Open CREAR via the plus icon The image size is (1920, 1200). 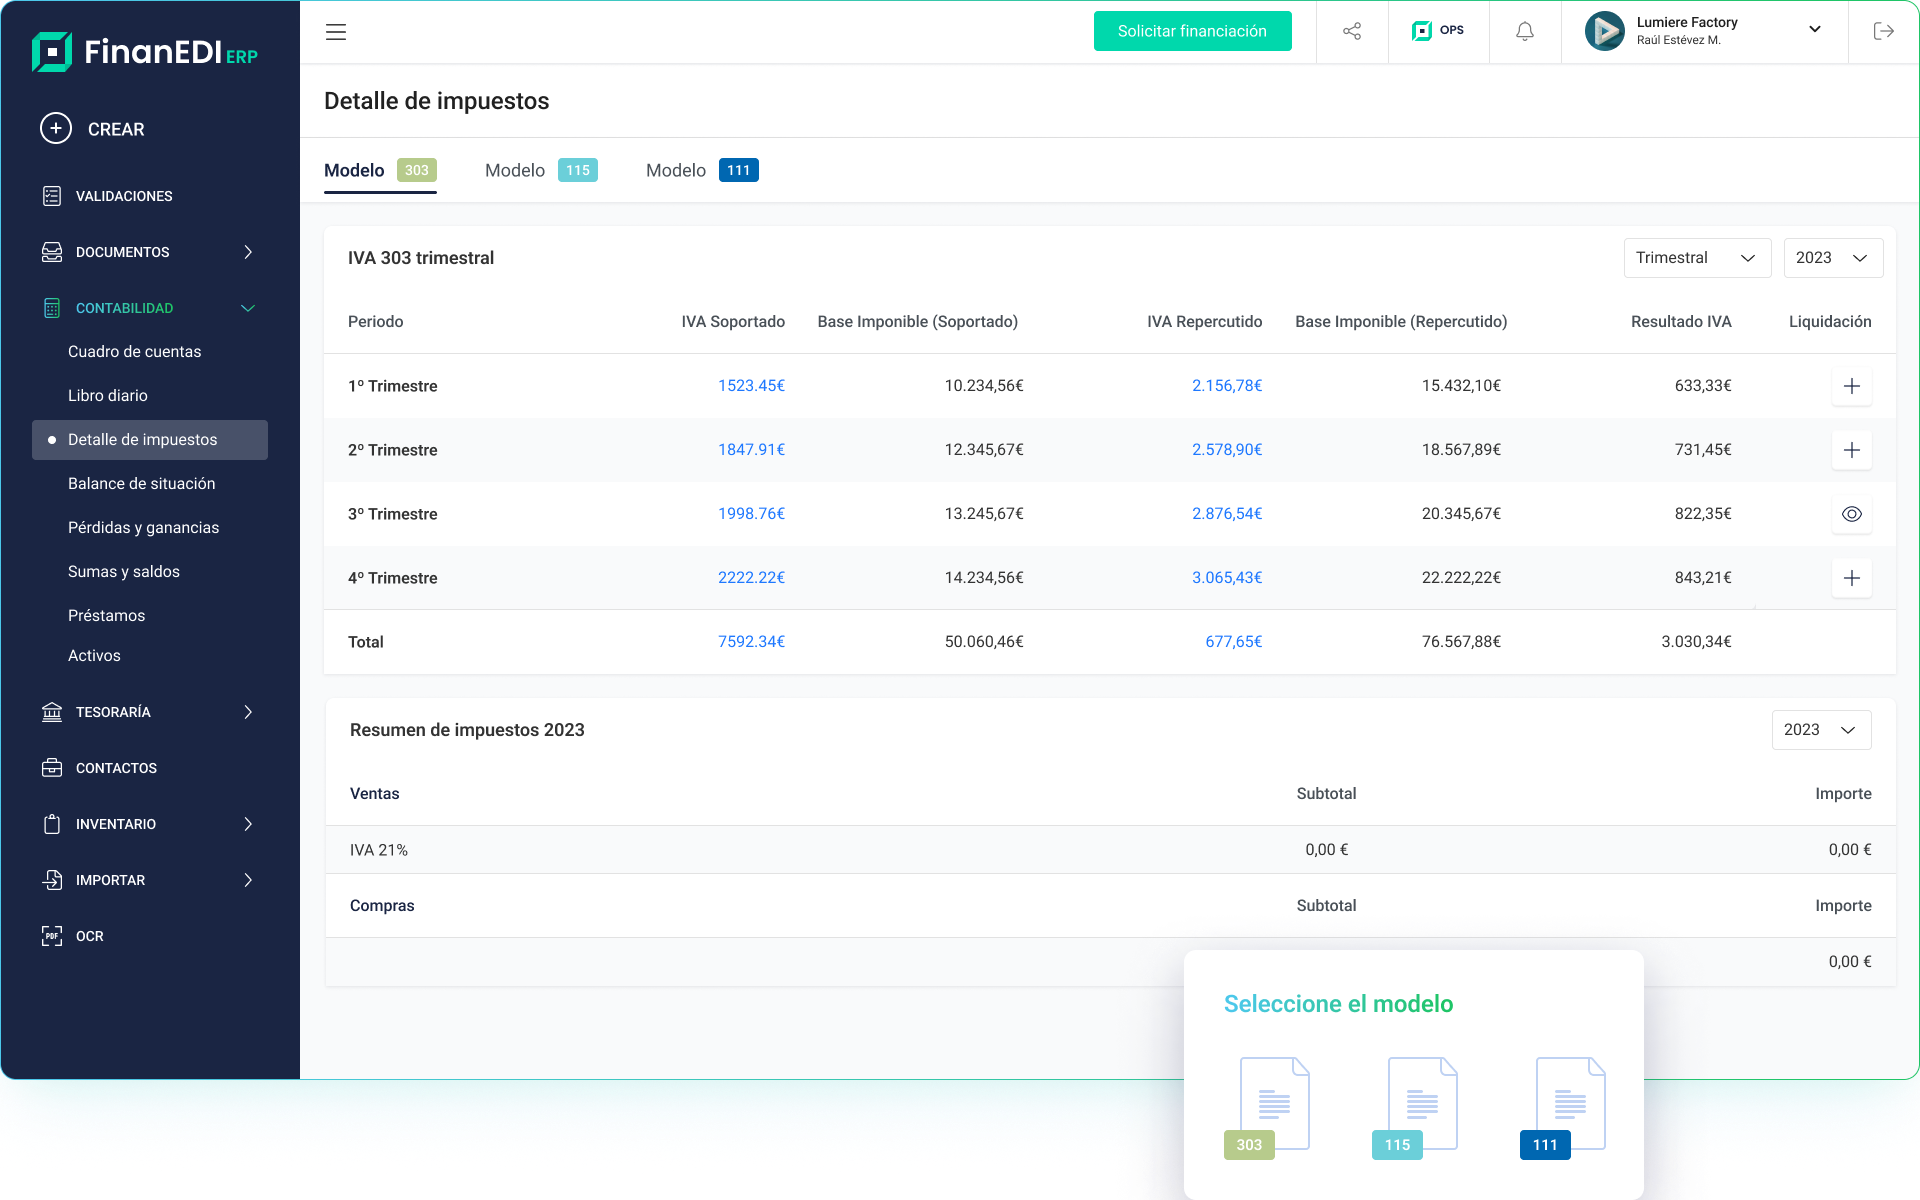click(x=55, y=128)
